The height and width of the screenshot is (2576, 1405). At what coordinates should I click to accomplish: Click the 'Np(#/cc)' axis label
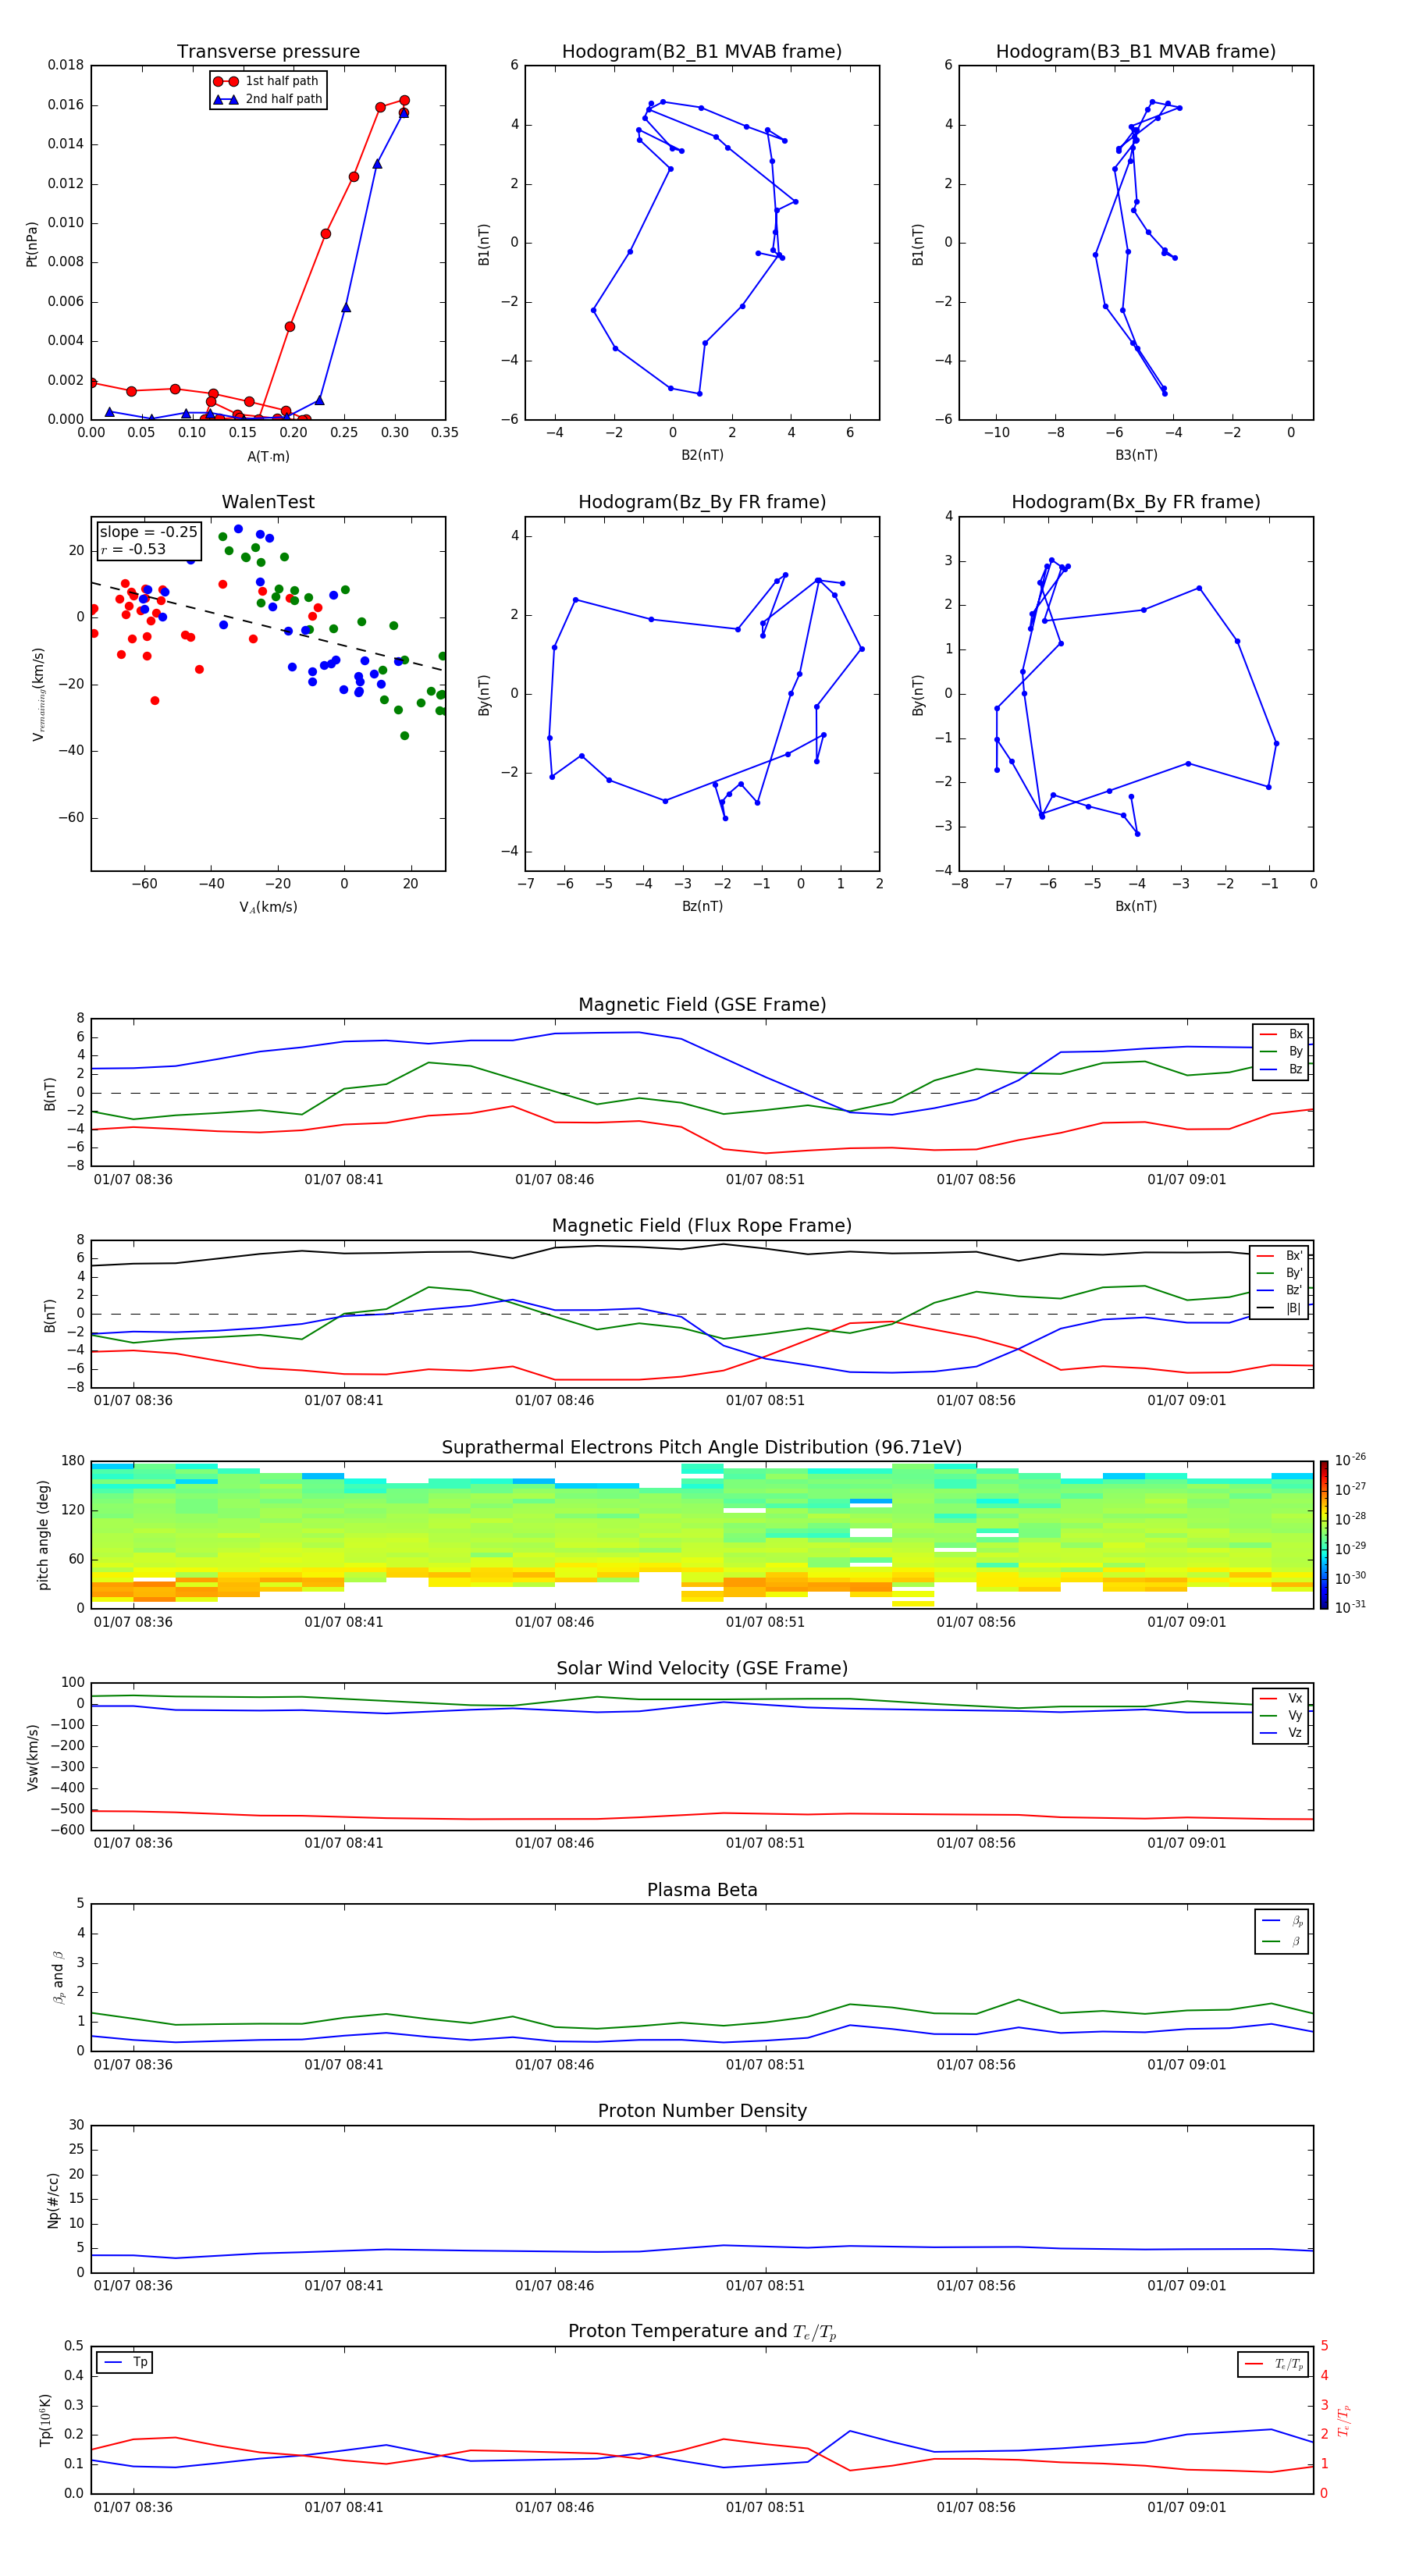pos(53,2200)
